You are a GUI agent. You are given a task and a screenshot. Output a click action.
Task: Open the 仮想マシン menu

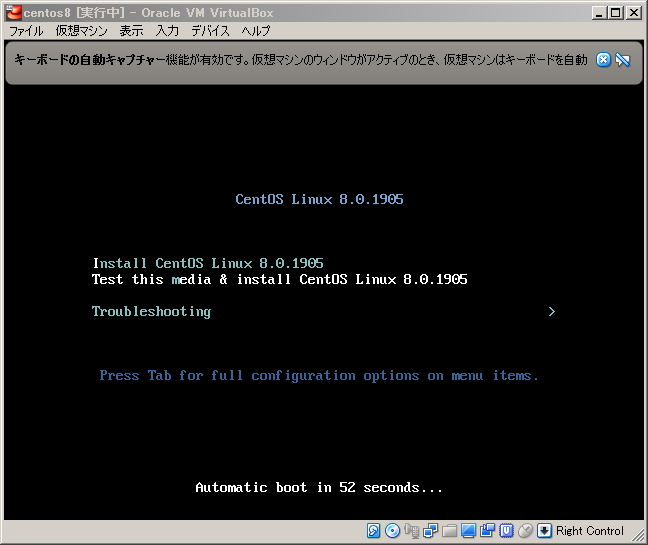tap(81, 31)
